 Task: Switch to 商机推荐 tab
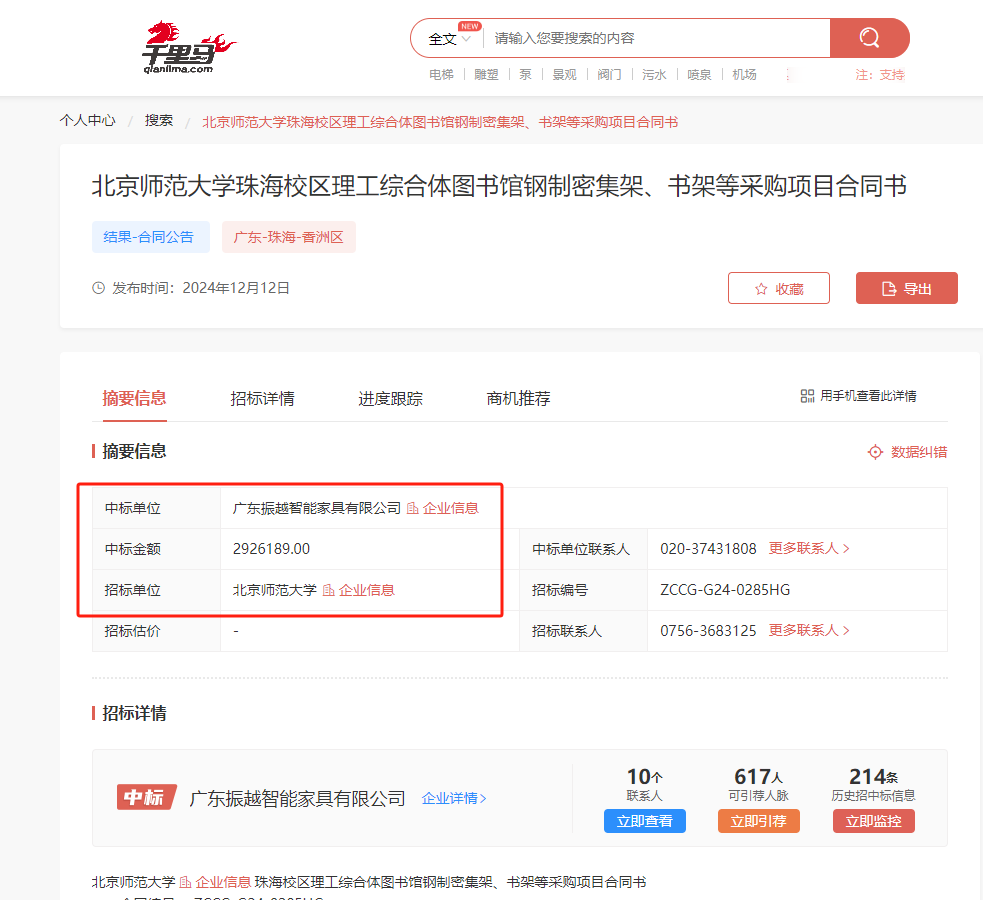coord(518,398)
